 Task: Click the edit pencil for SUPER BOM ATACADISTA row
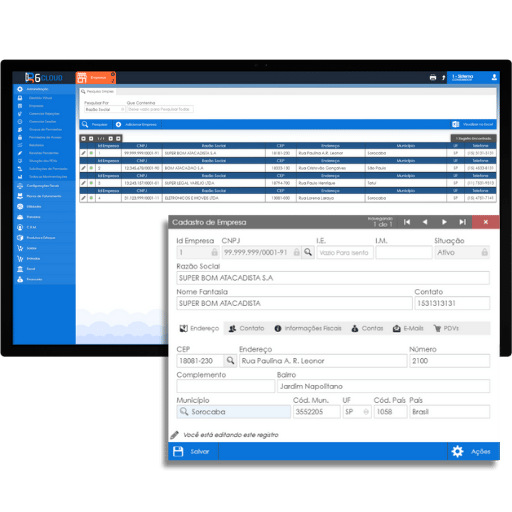pos(83,153)
